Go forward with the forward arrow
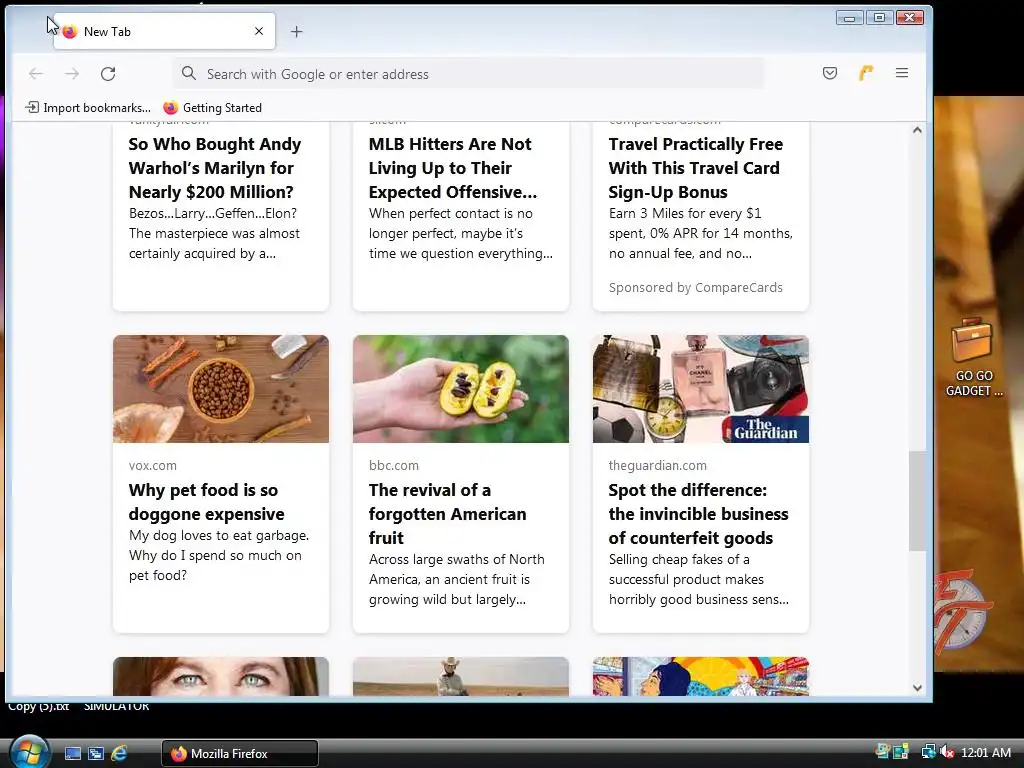 pos(72,74)
